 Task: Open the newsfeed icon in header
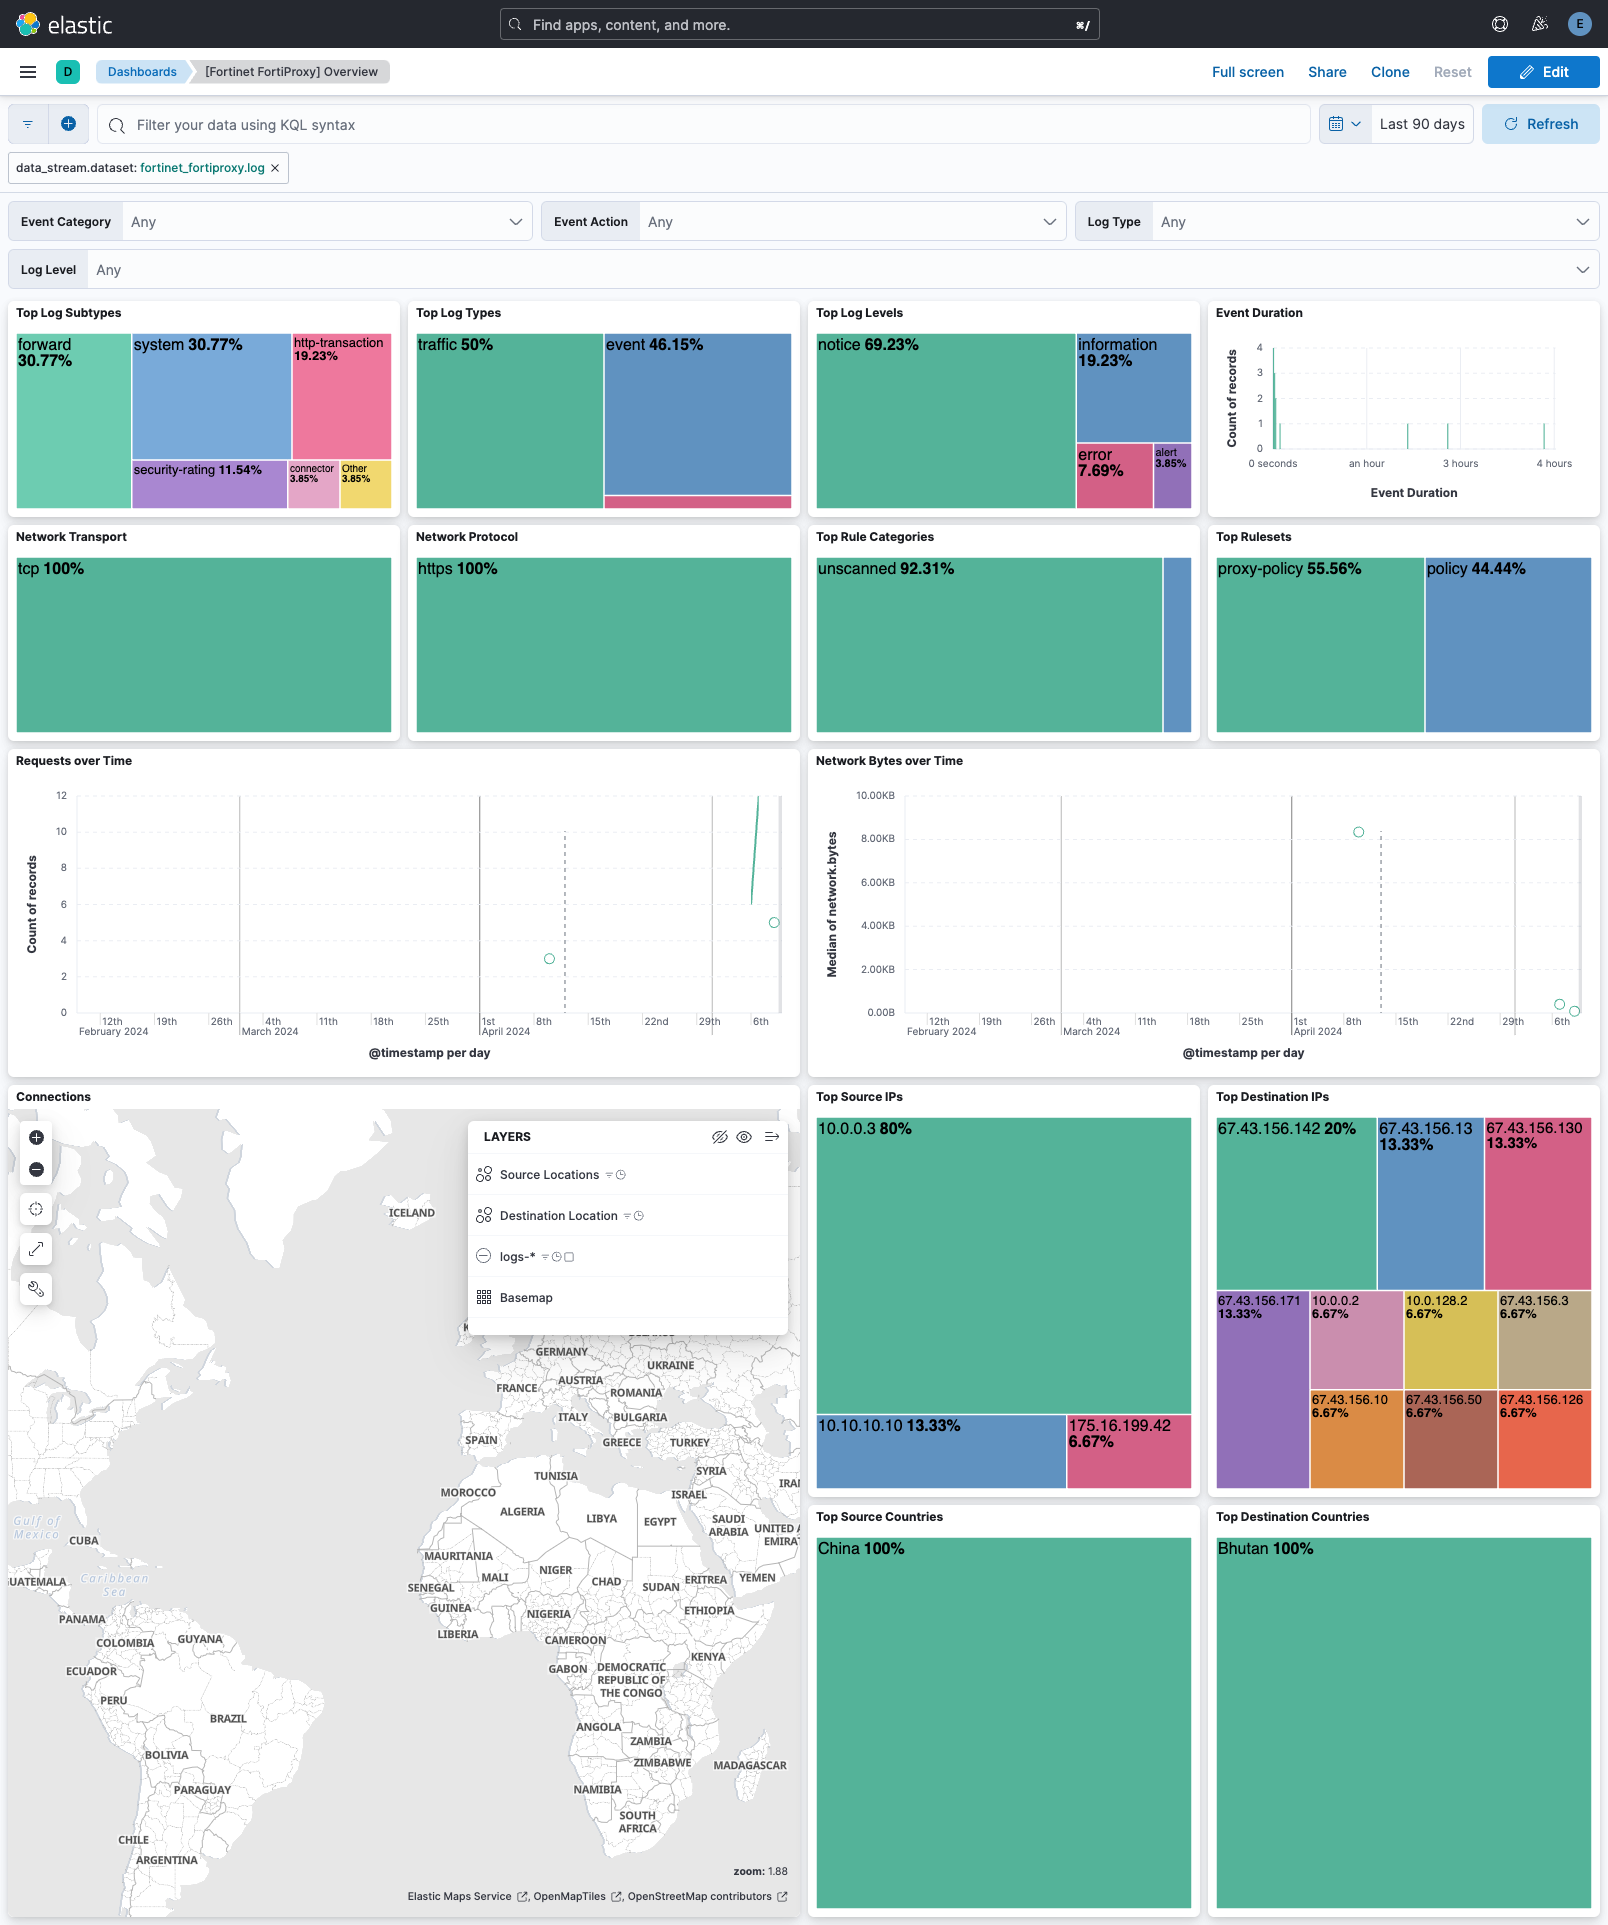click(x=1540, y=24)
